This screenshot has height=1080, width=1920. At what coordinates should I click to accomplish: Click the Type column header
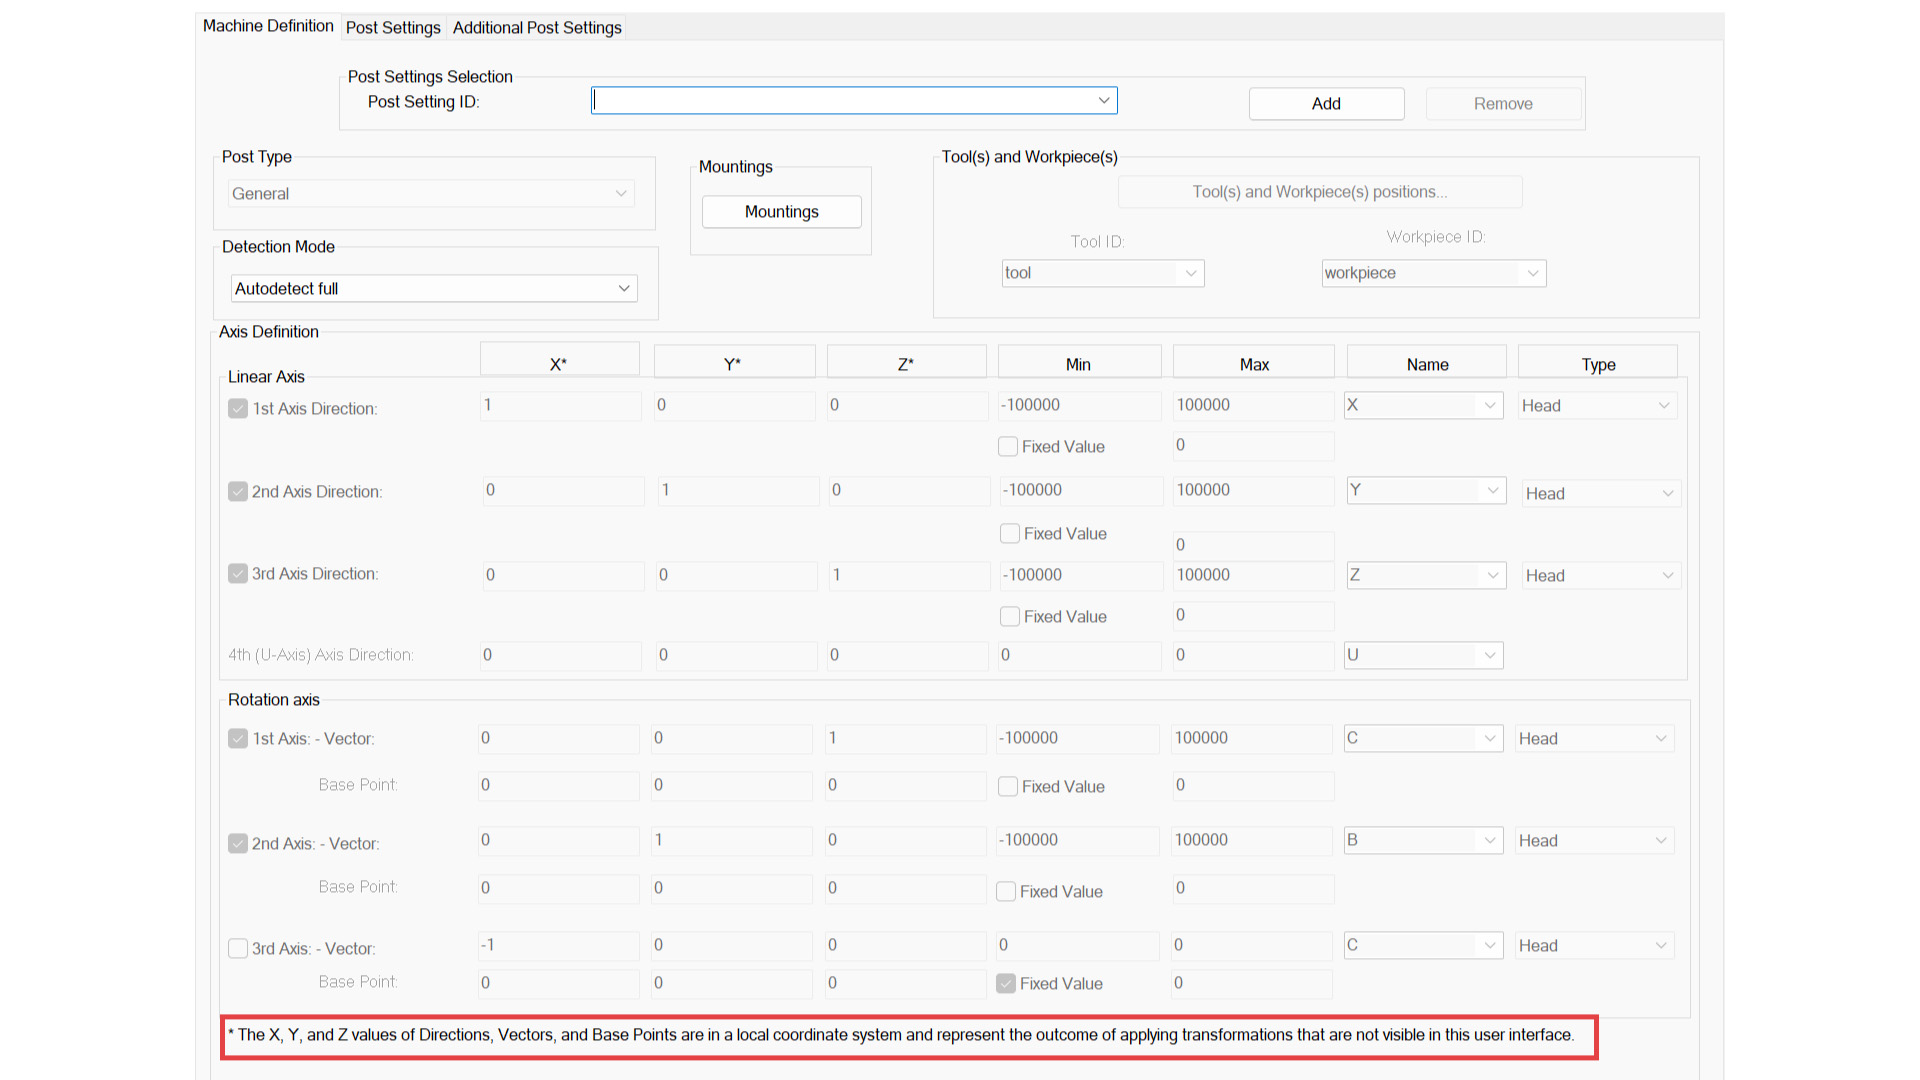[1598, 361]
